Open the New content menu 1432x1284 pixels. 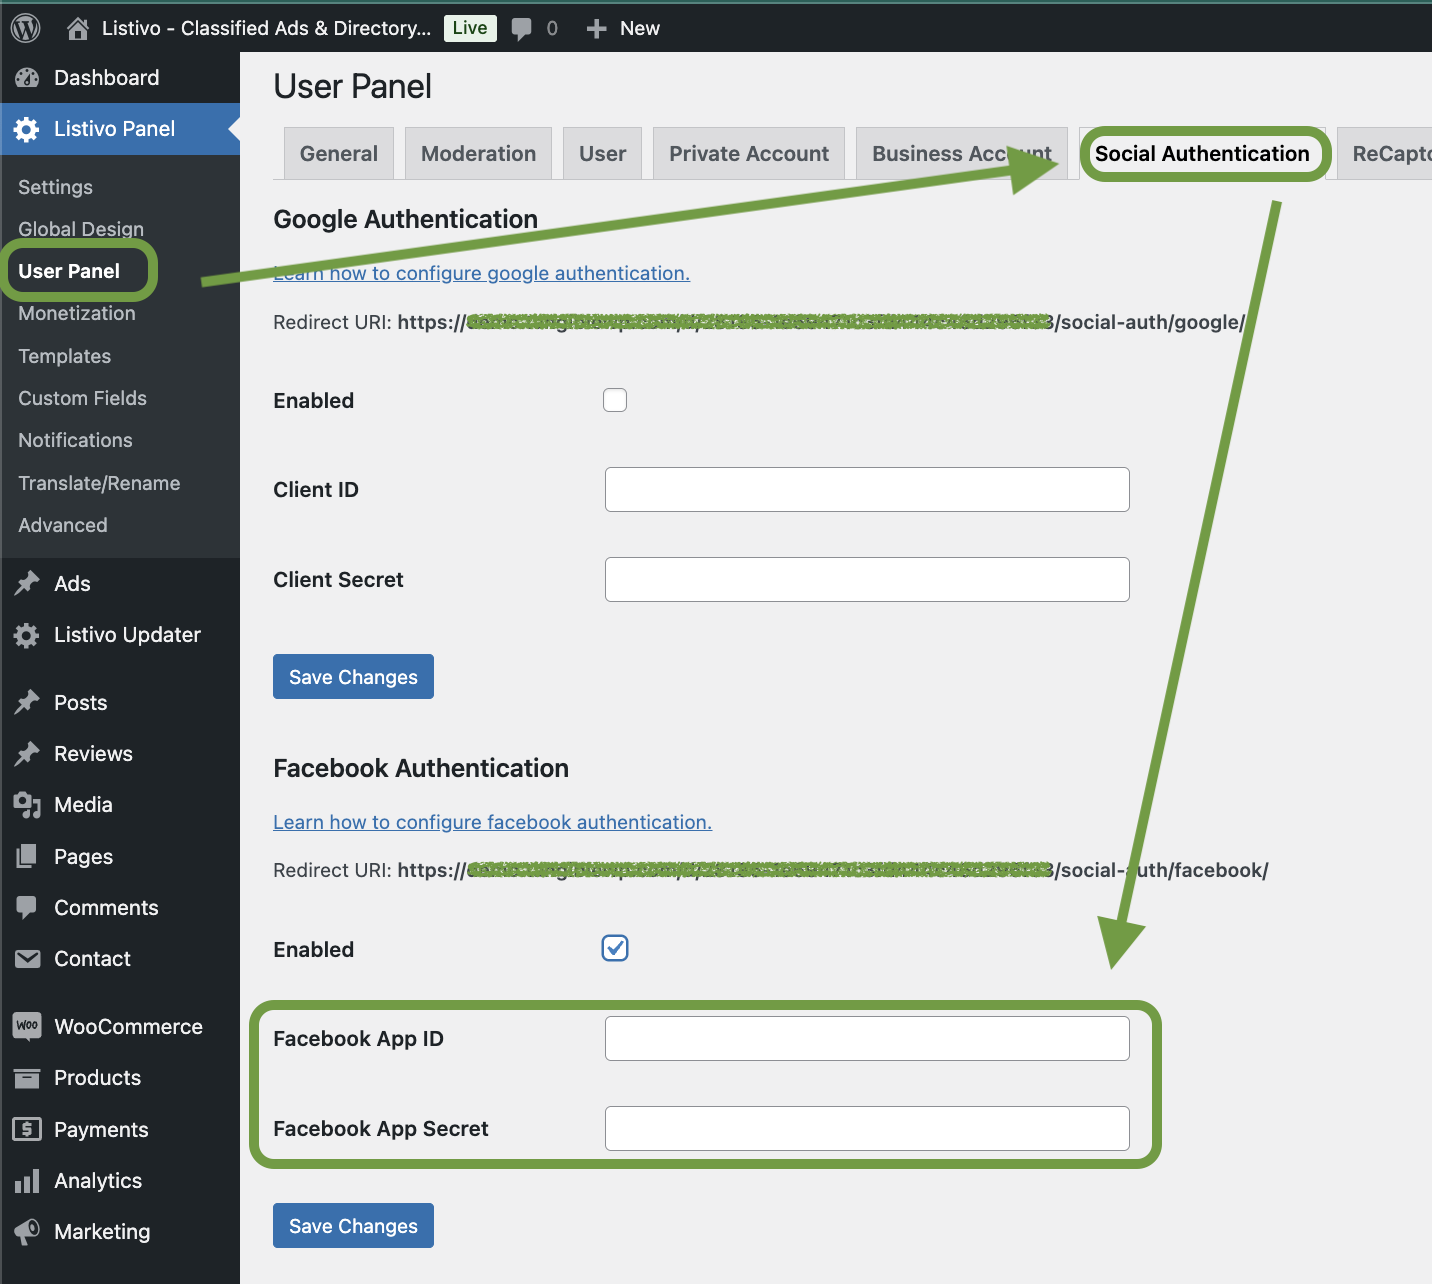pos(623,28)
